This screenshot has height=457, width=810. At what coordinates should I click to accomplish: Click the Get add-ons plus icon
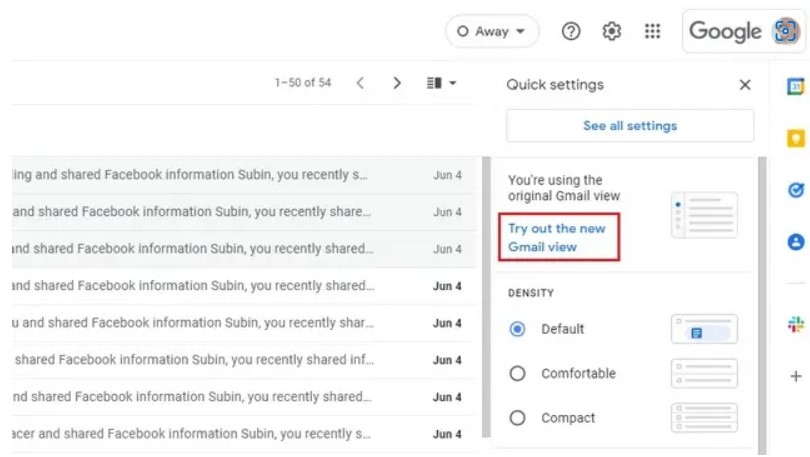click(796, 376)
